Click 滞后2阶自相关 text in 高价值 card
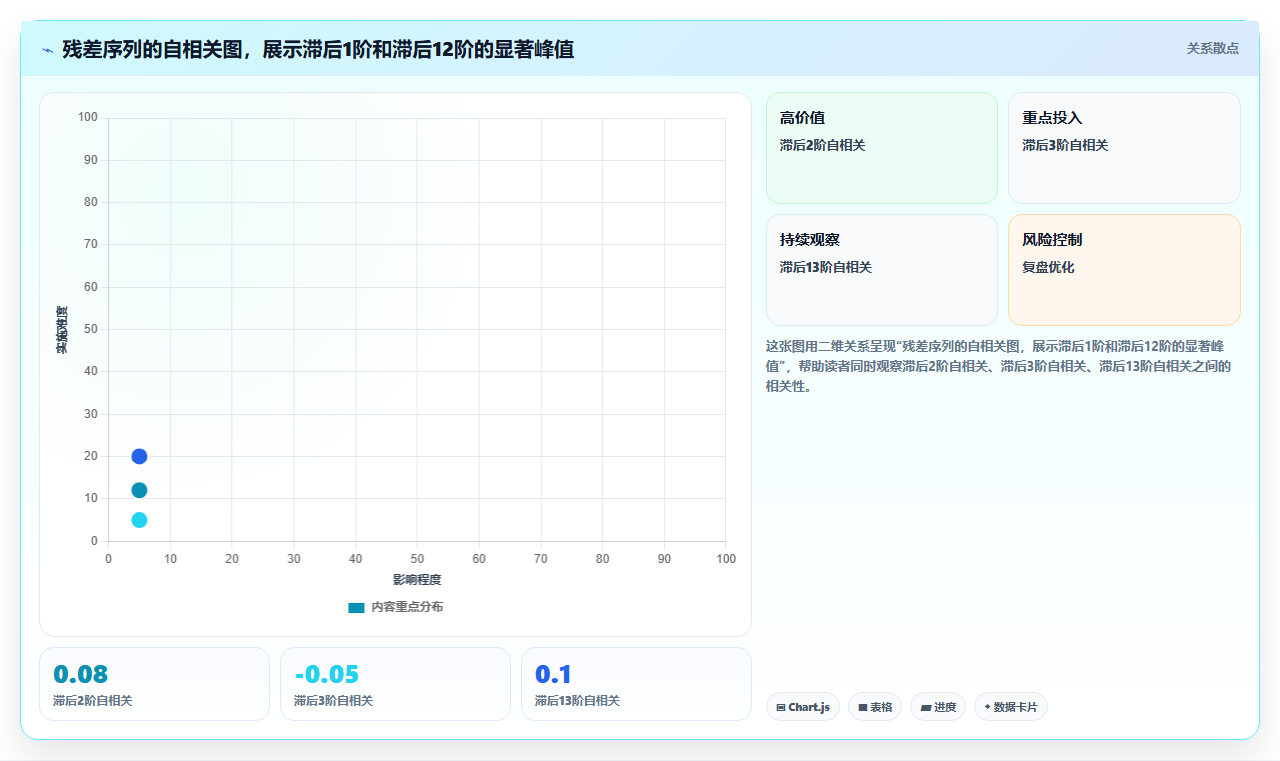The image size is (1280, 761). pyautogui.click(x=823, y=145)
